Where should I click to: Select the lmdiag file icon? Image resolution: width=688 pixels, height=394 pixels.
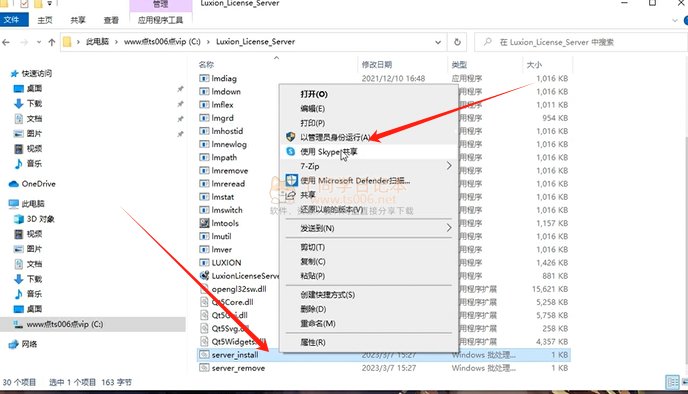click(x=204, y=79)
